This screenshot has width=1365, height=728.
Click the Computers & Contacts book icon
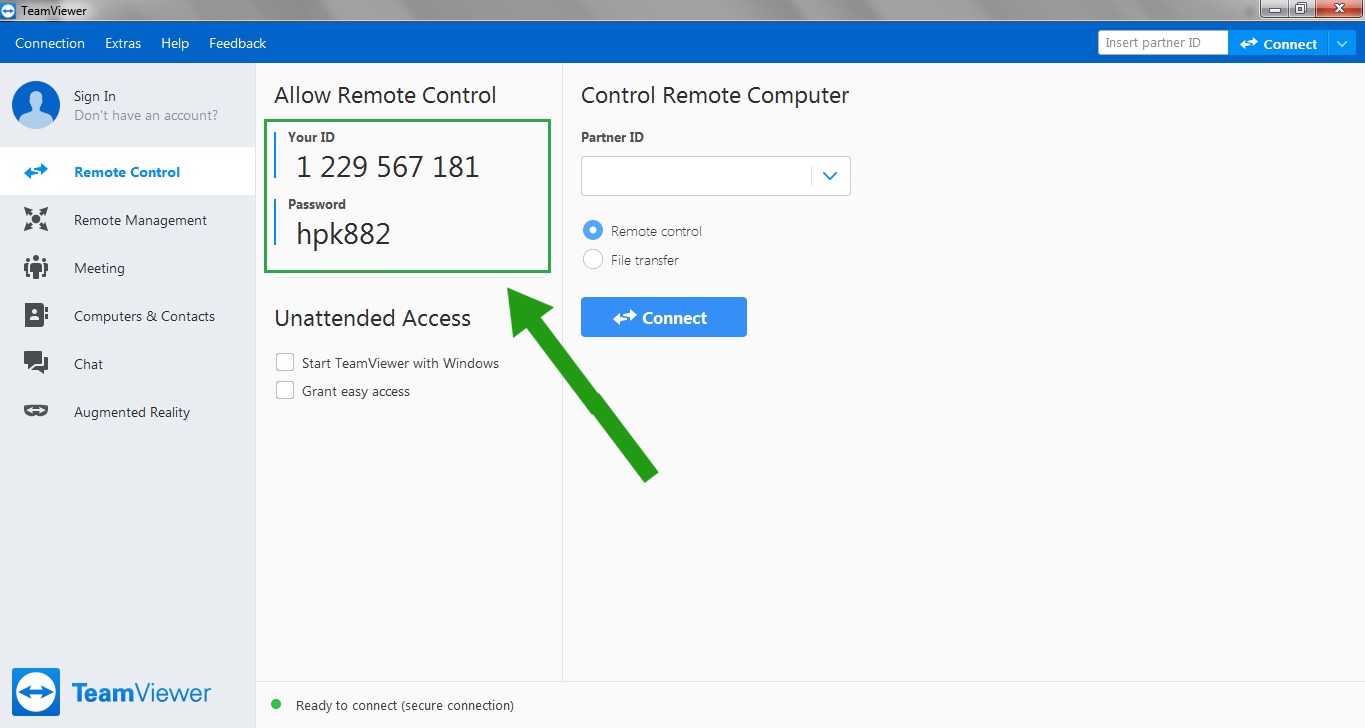coord(36,316)
